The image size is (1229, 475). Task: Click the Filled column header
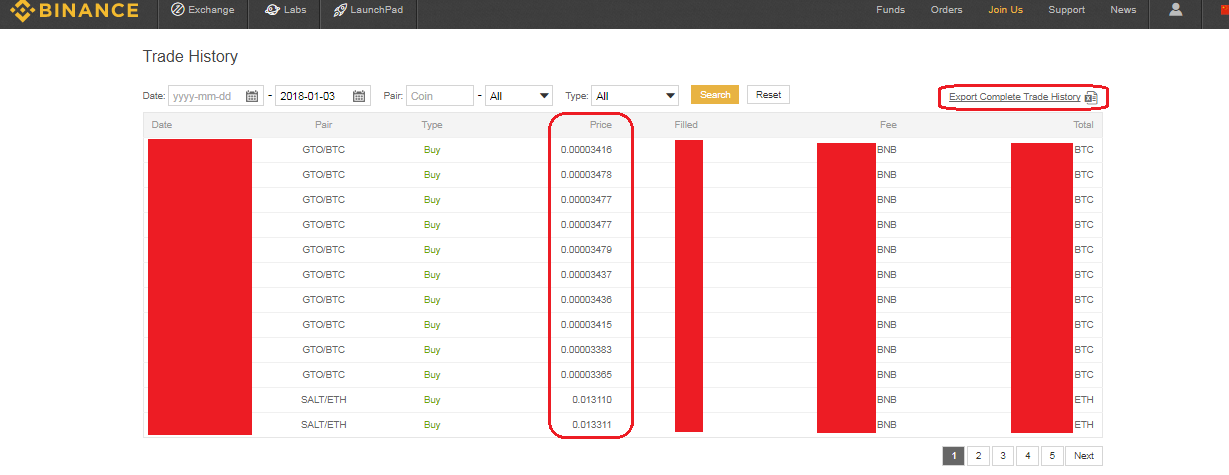pos(686,125)
